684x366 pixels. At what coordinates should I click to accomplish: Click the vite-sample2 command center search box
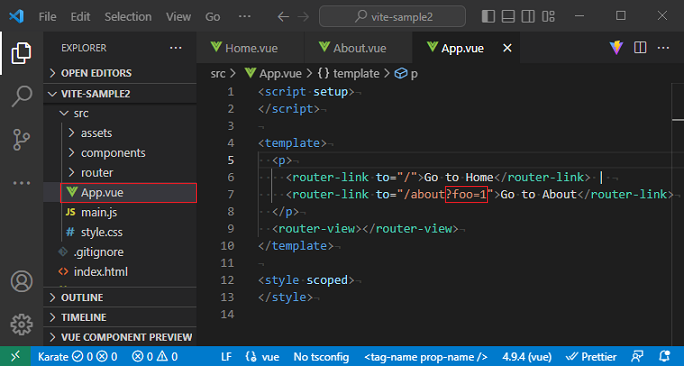[392, 17]
